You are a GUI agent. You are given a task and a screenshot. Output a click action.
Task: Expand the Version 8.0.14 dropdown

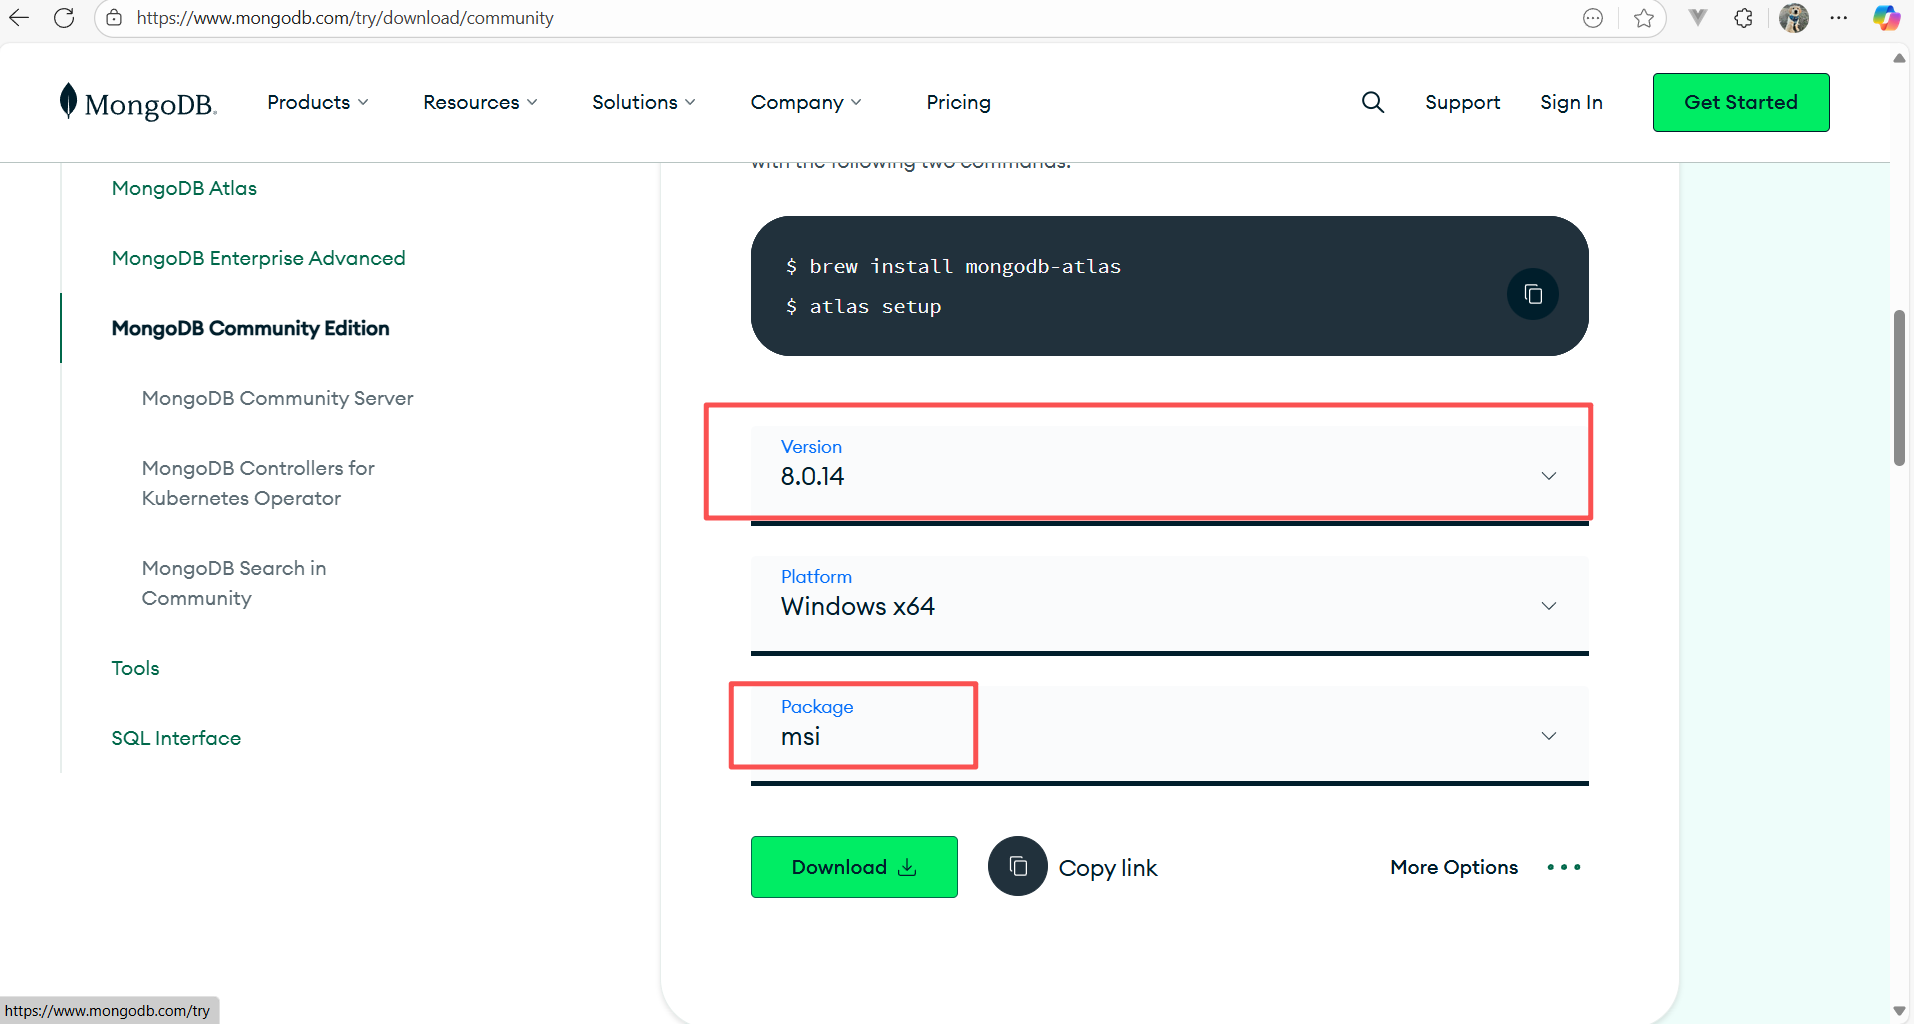coord(1548,476)
